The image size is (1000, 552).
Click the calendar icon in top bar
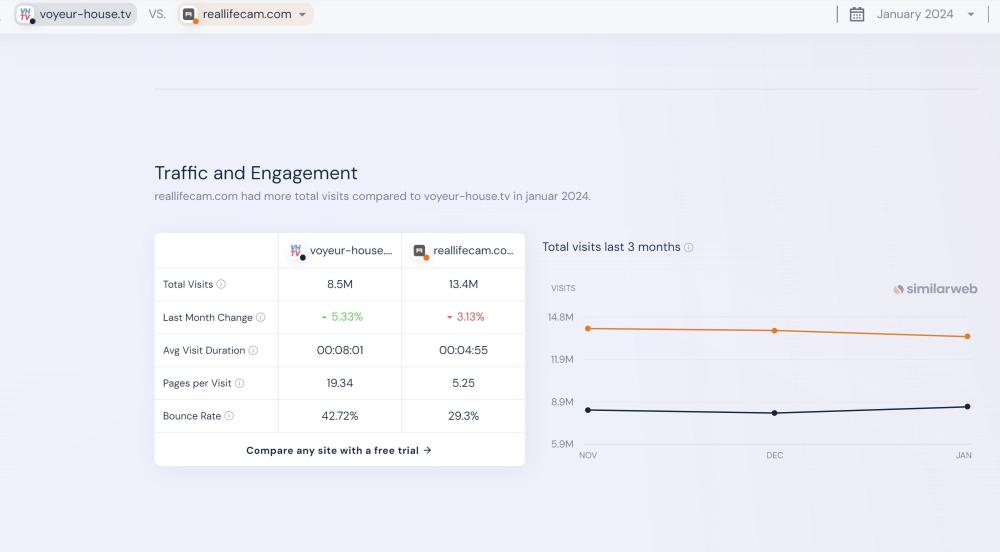click(857, 14)
